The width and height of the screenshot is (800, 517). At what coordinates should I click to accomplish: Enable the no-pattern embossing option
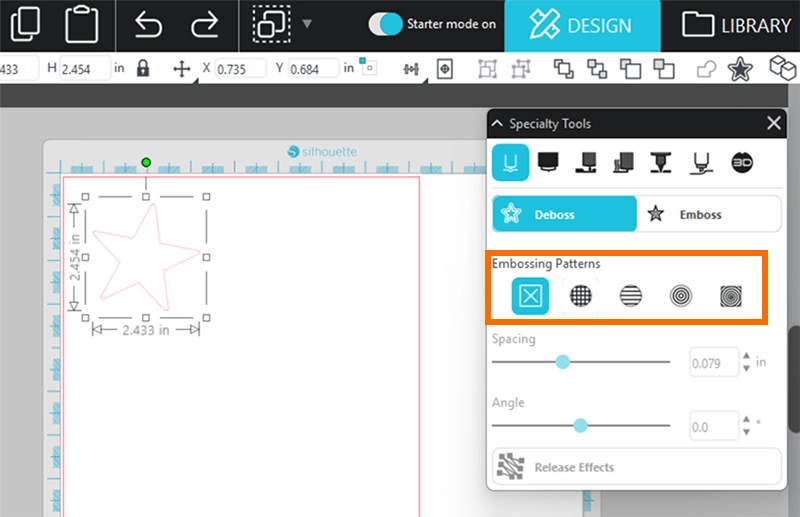coord(531,295)
